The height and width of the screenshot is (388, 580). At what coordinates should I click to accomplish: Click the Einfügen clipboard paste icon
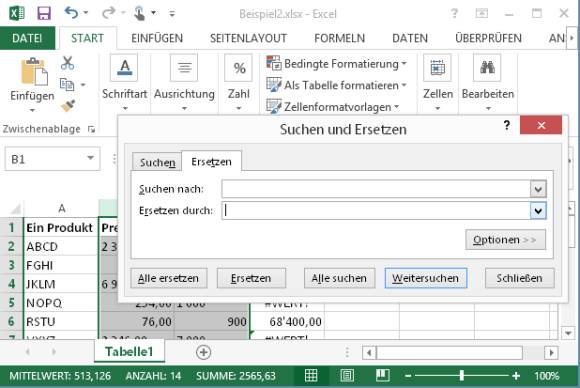pyautogui.click(x=34, y=71)
